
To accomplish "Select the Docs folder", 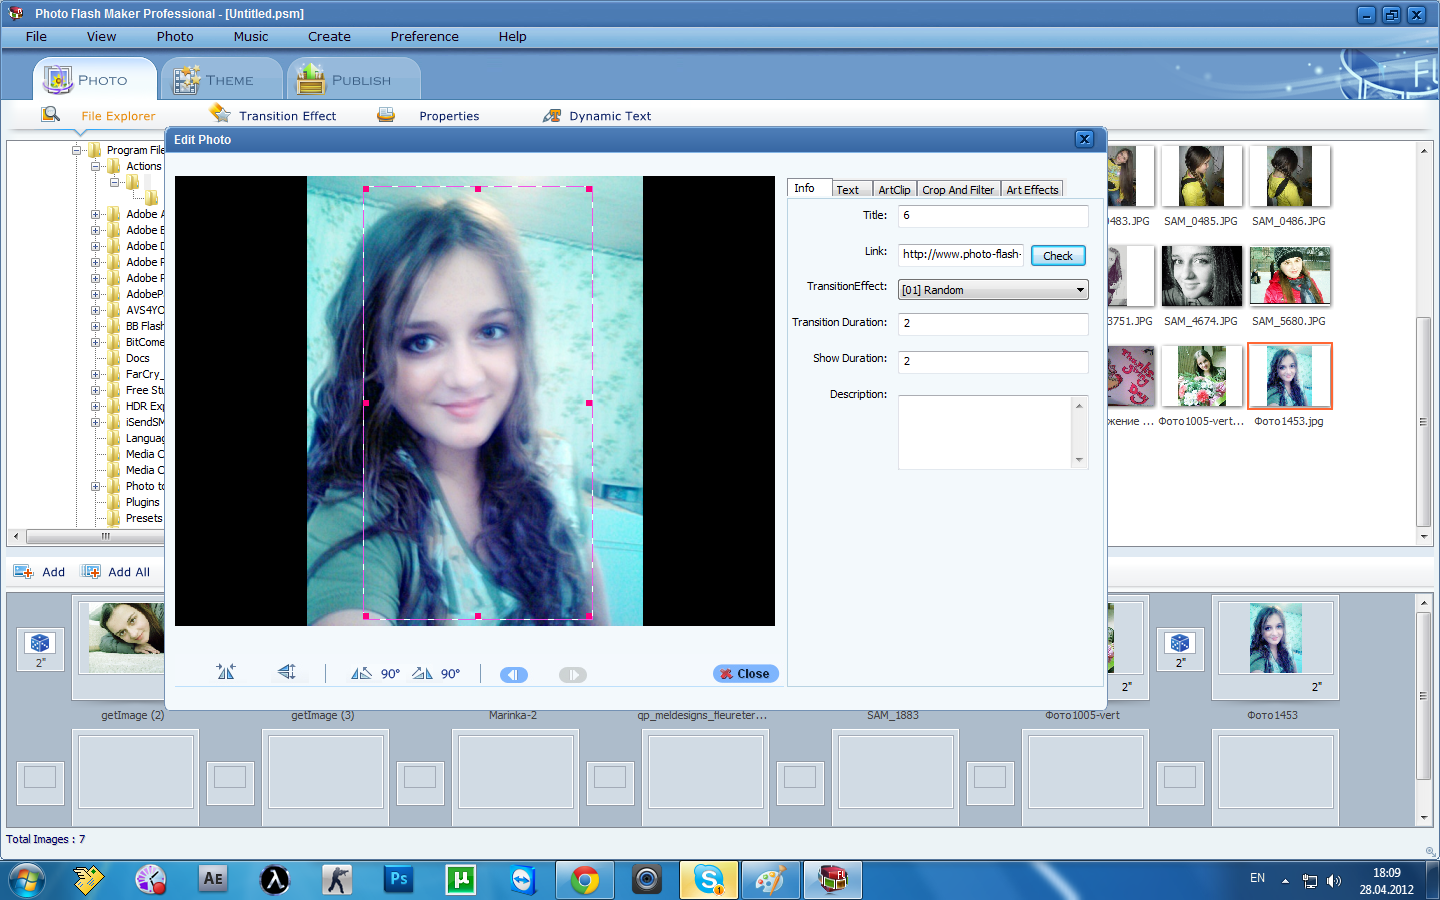I will pos(137,358).
